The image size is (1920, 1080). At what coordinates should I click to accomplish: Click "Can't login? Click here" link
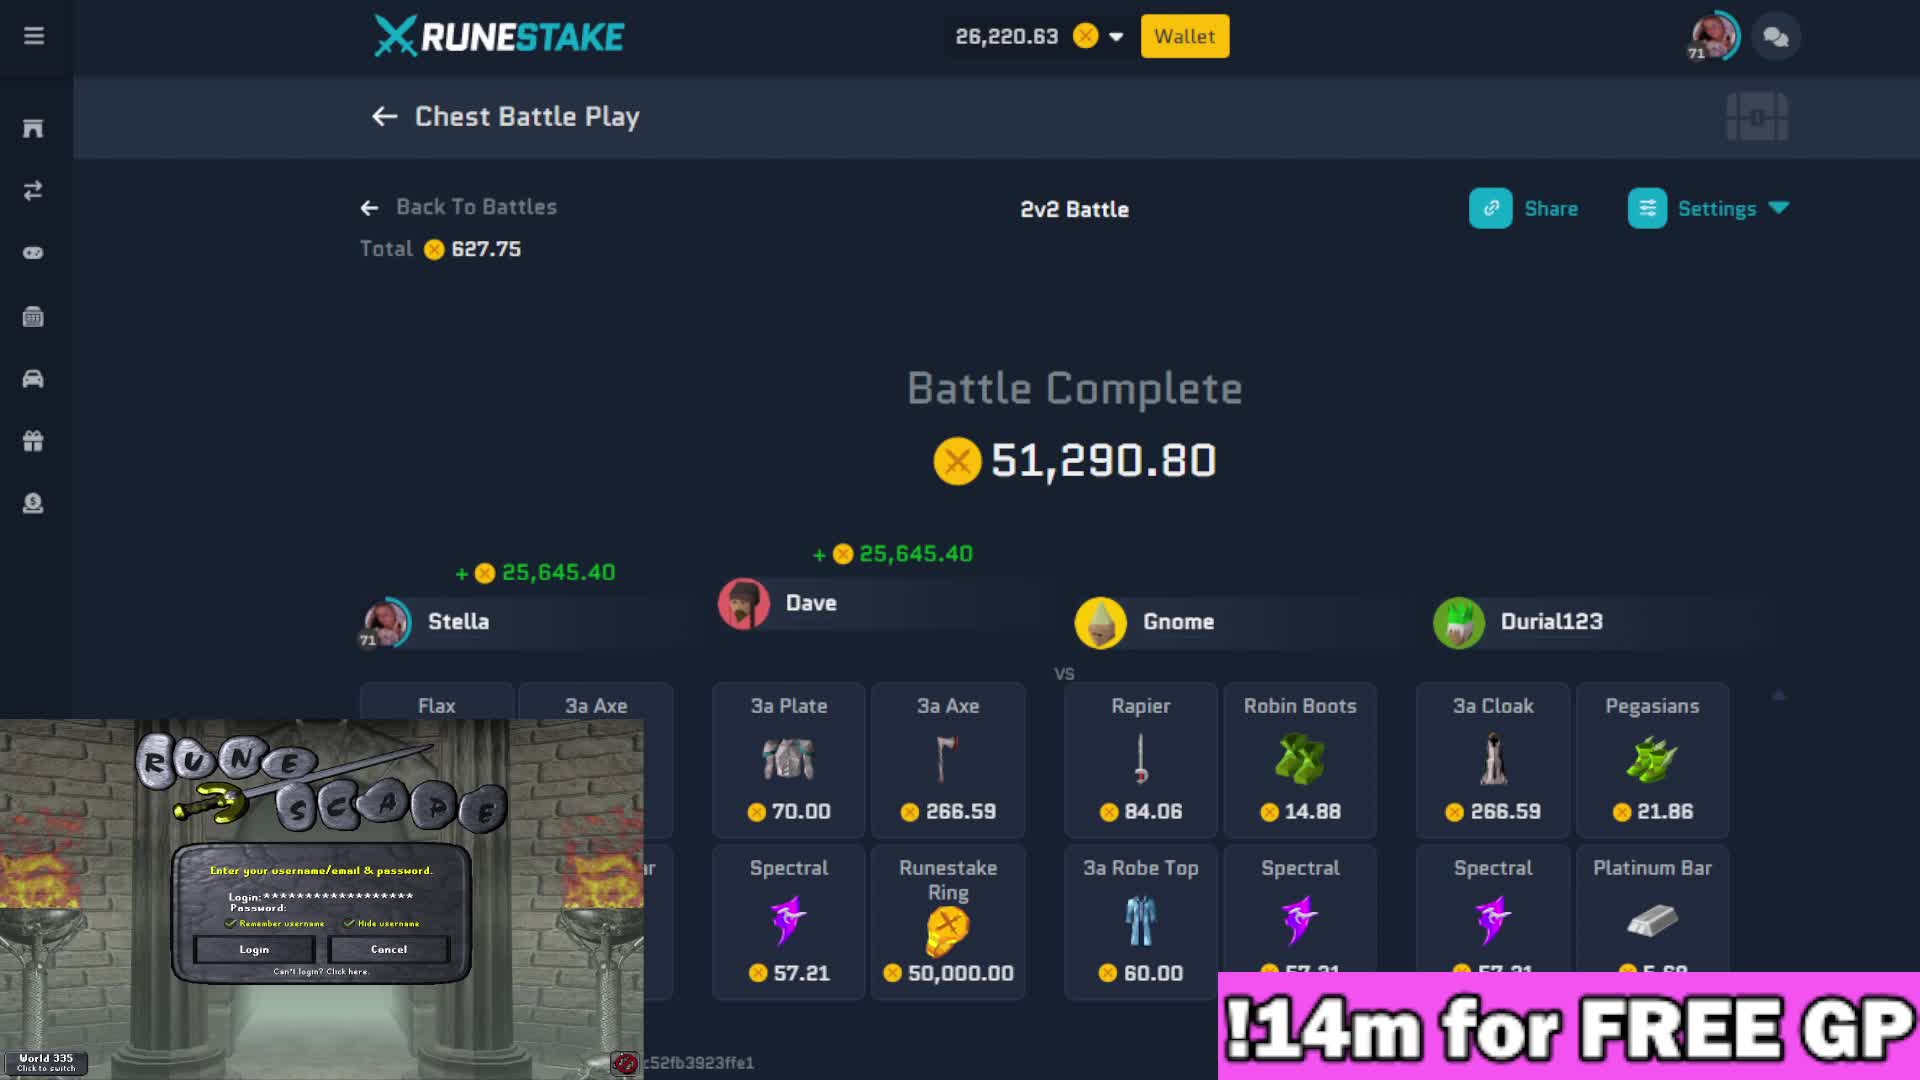pyautogui.click(x=321, y=971)
